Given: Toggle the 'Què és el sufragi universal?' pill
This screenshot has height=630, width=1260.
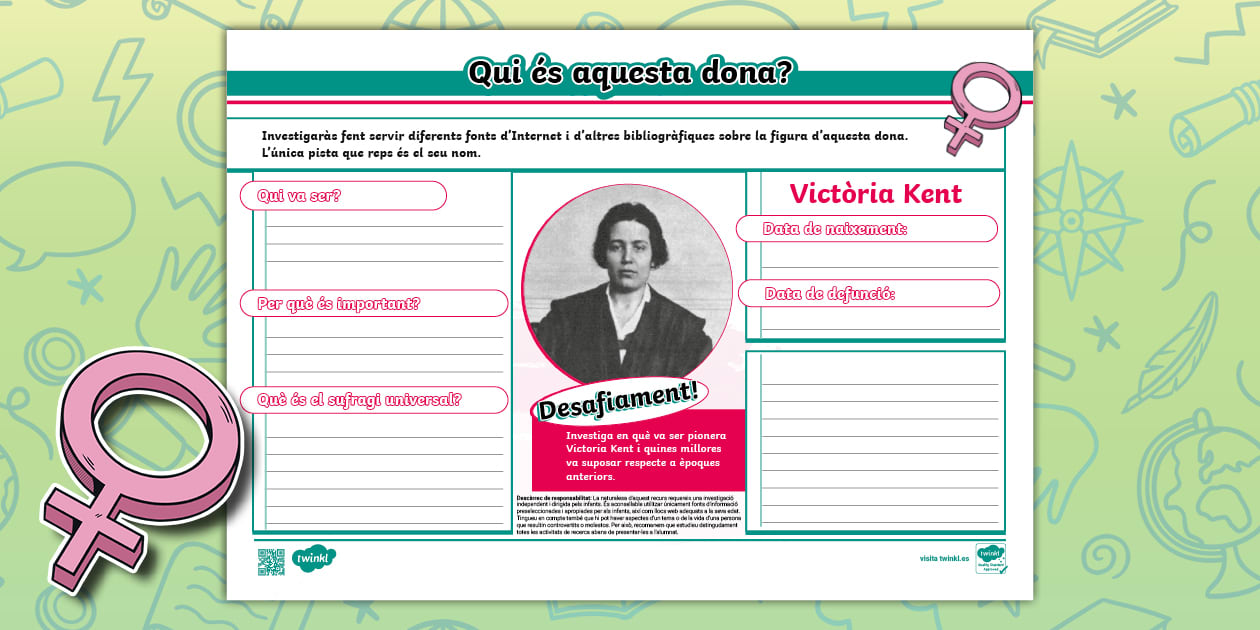Looking at the screenshot, I should tap(373, 400).
